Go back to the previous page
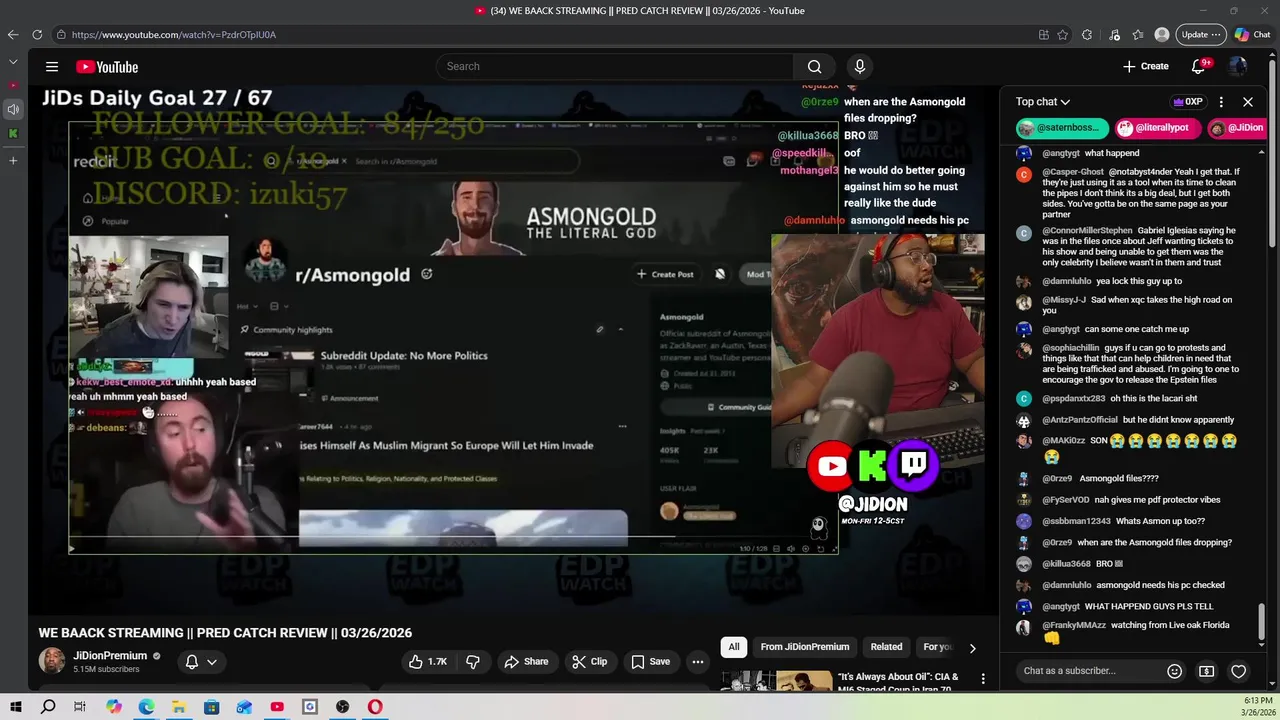 pyautogui.click(x=13, y=35)
